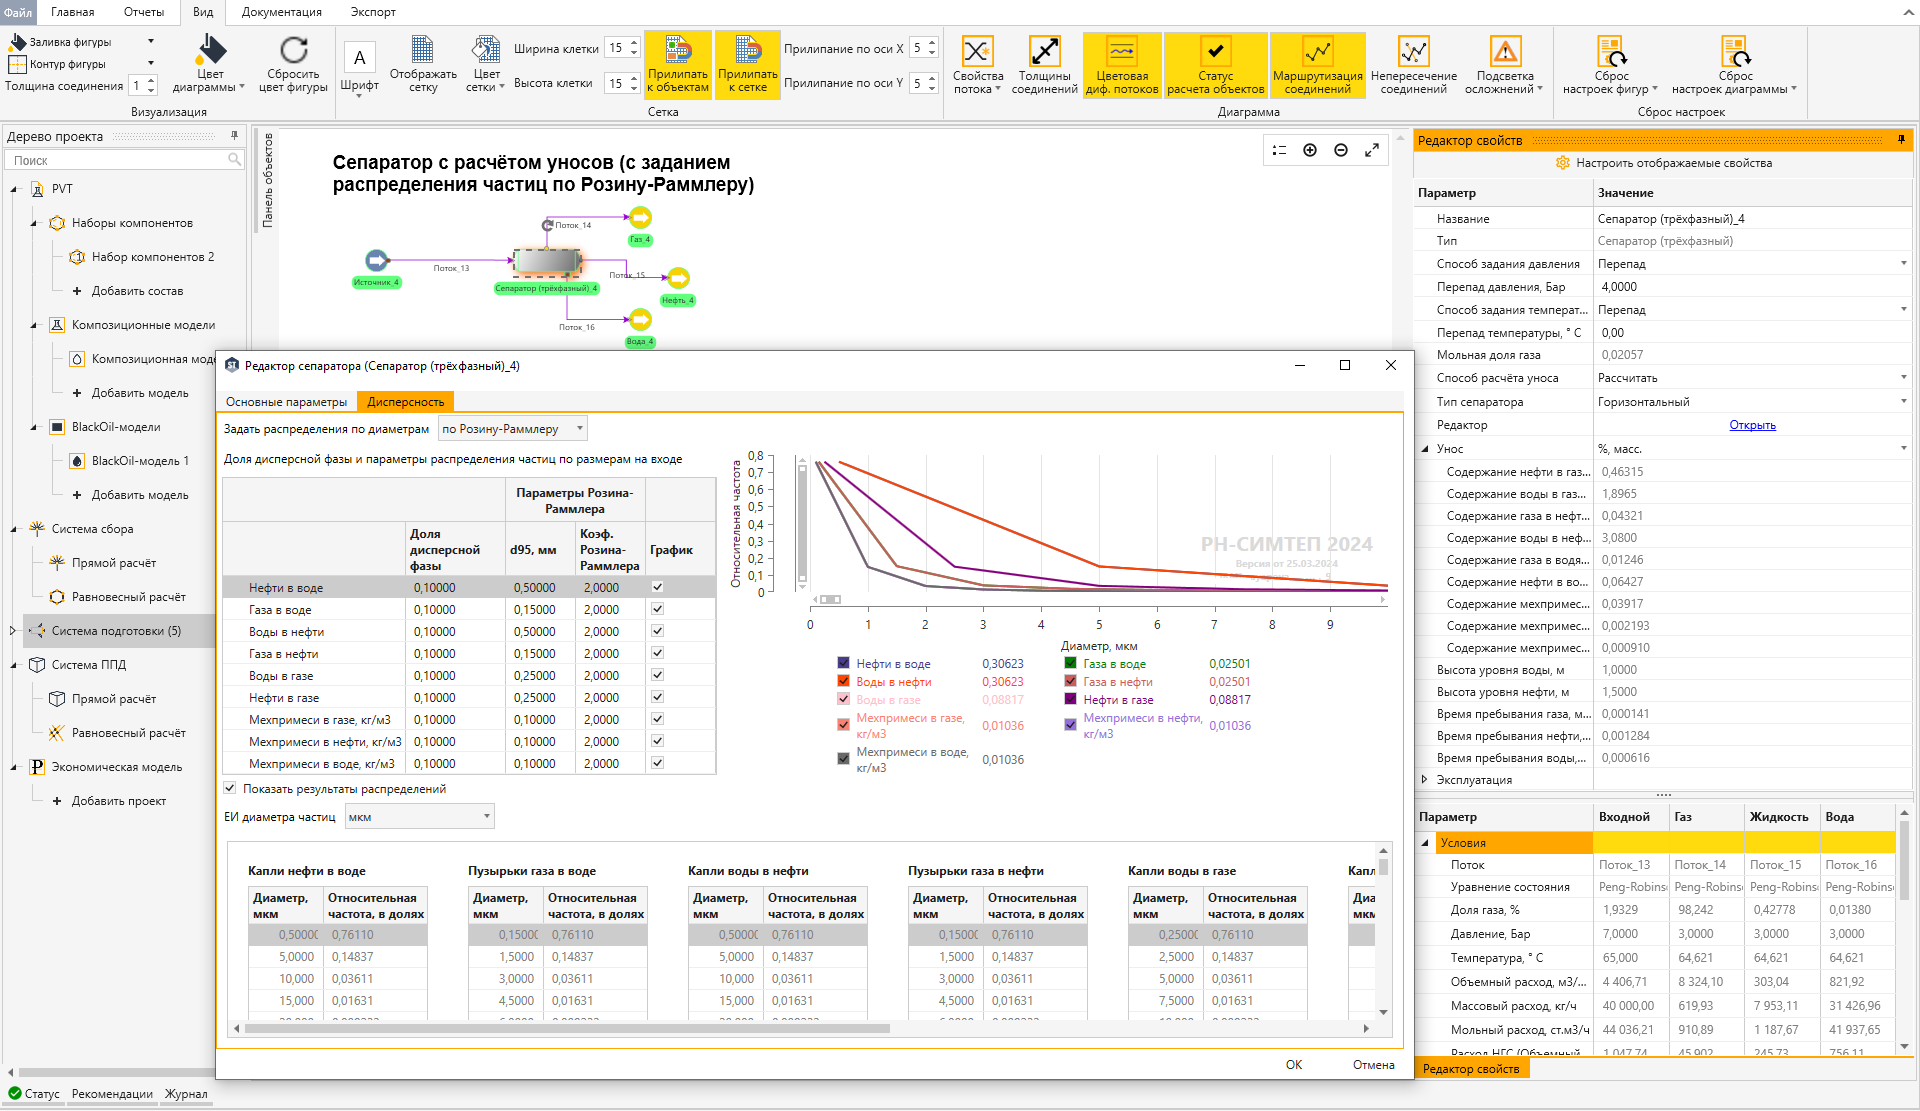Click the Открыть editor link
This screenshot has height=1111, width=1920.
[1752, 425]
